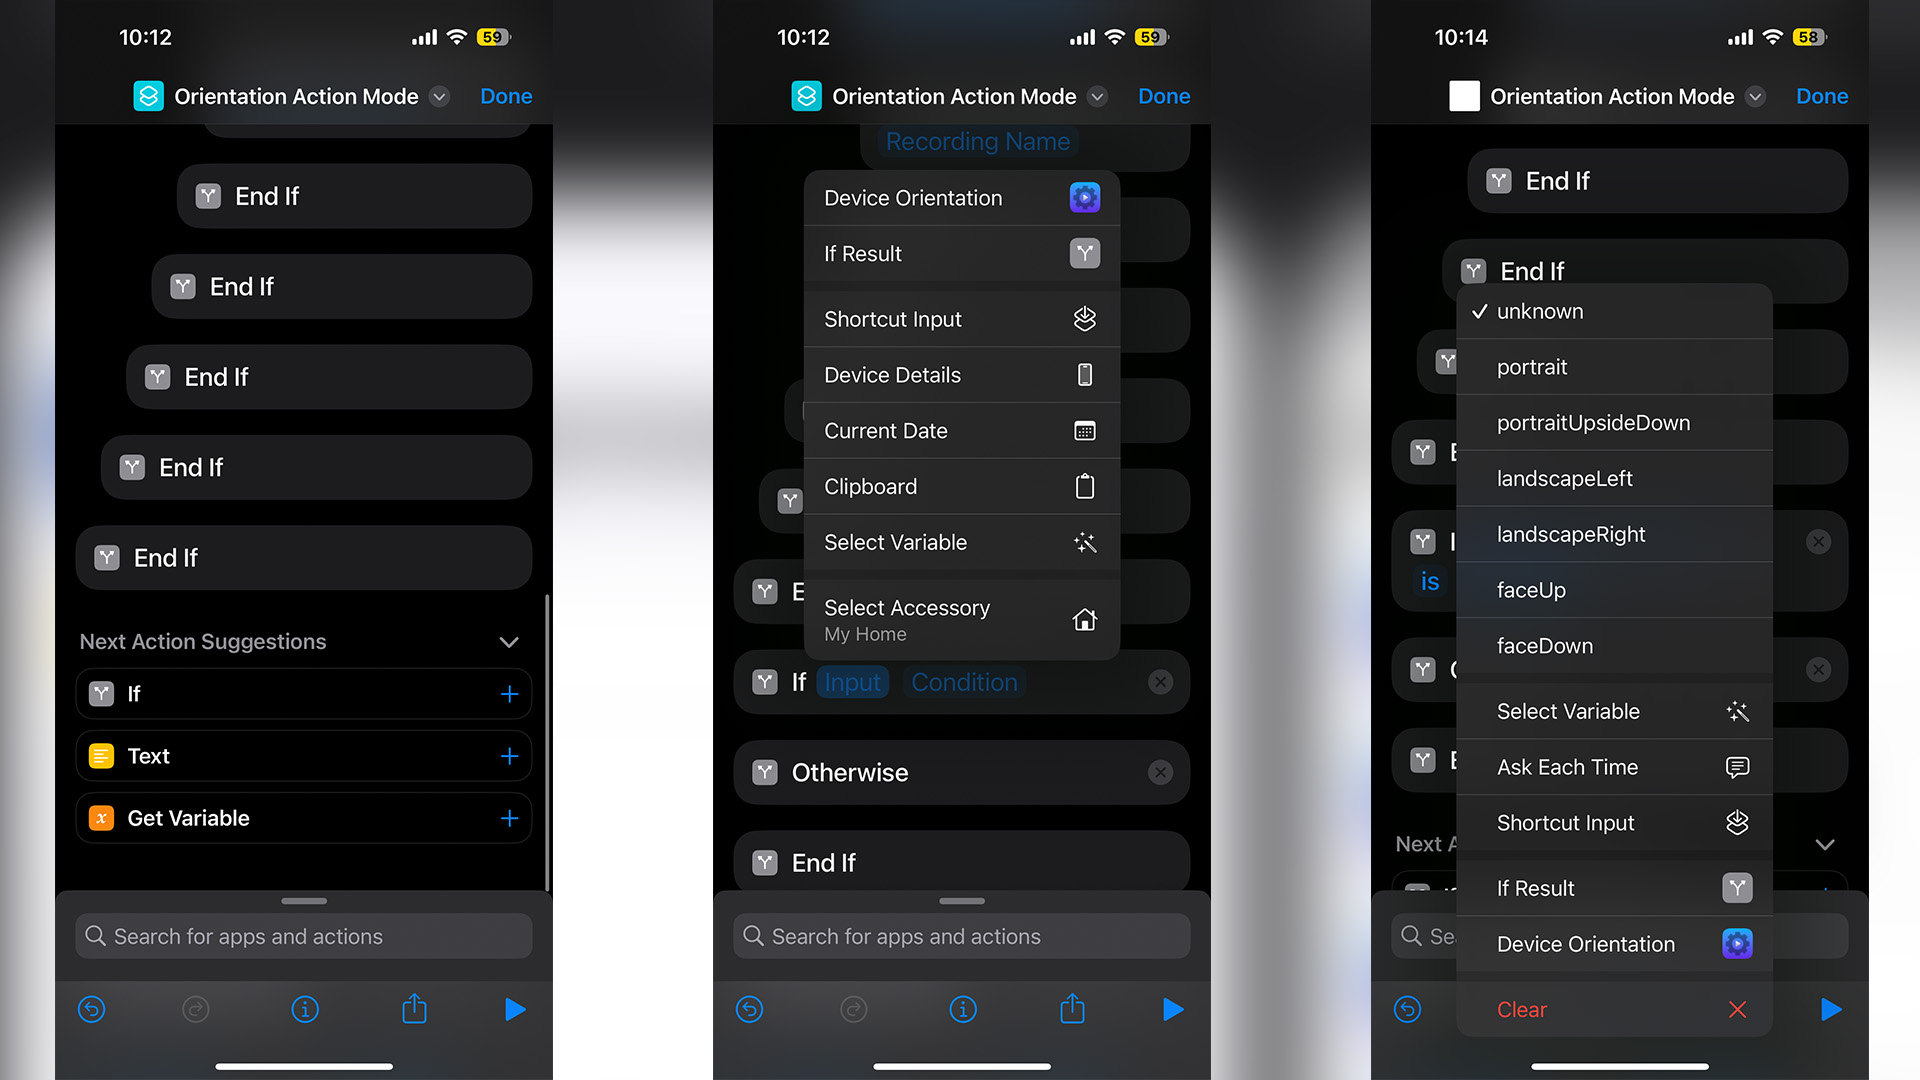Click the Current Date calendar icon
The height and width of the screenshot is (1080, 1920).
pyautogui.click(x=1085, y=431)
